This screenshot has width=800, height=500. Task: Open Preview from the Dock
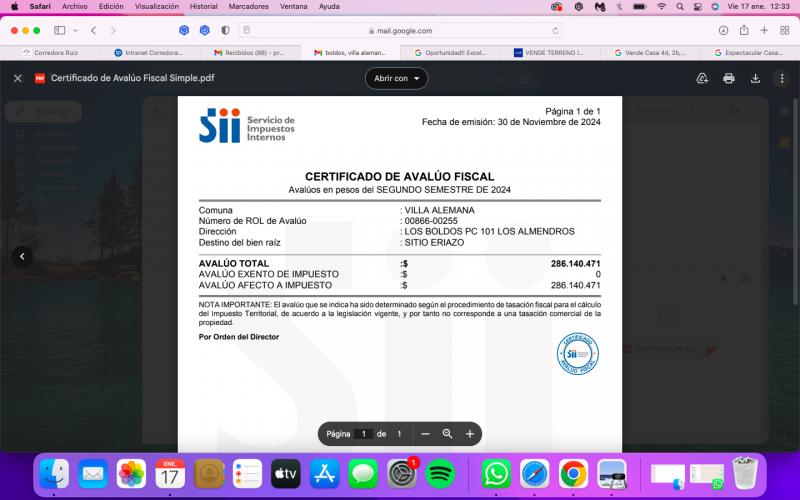pyautogui.click(x=612, y=474)
